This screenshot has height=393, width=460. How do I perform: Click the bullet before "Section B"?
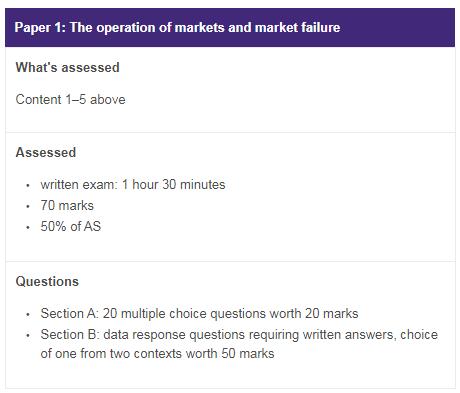[x=28, y=335]
